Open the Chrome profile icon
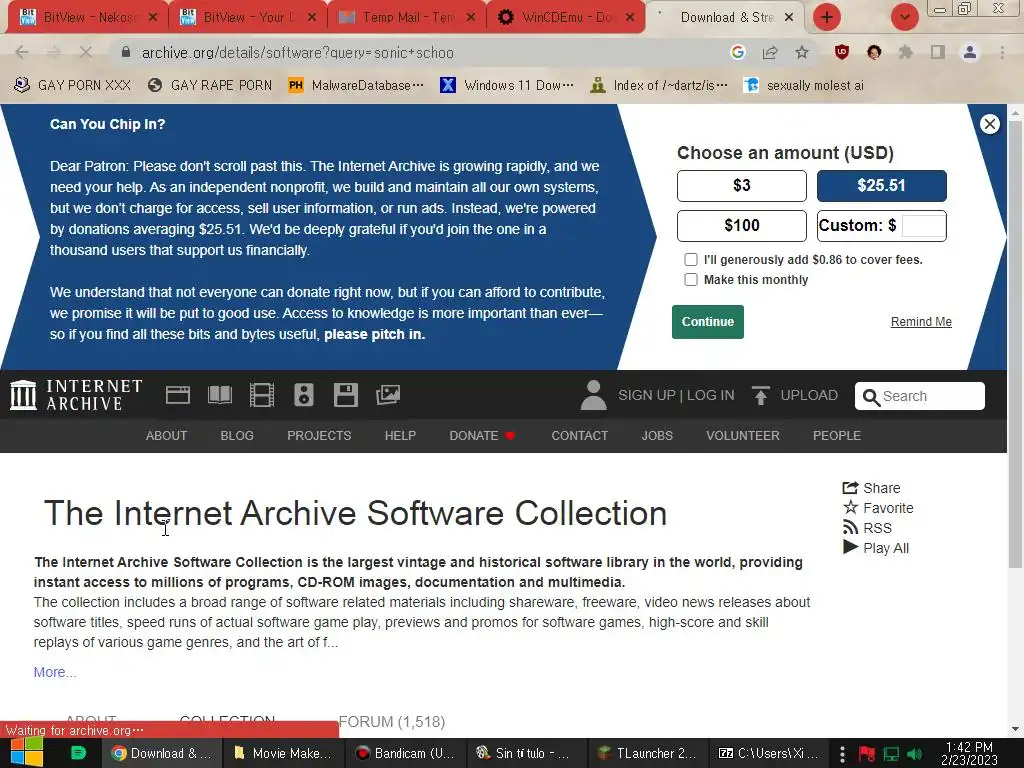Viewport: 1024px width, 768px height. pyautogui.click(x=970, y=52)
